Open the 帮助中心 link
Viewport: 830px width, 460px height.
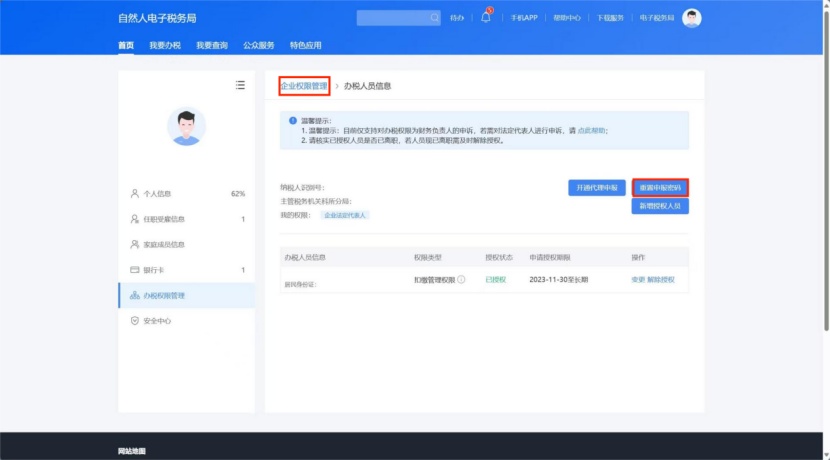pyautogui.click(x=567, y=18)
